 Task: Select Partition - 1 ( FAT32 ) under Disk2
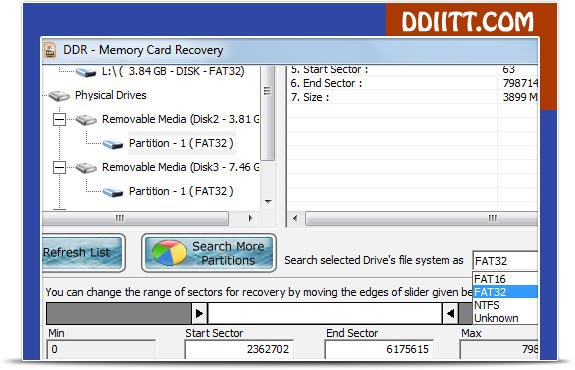click(x=181, y=143)
